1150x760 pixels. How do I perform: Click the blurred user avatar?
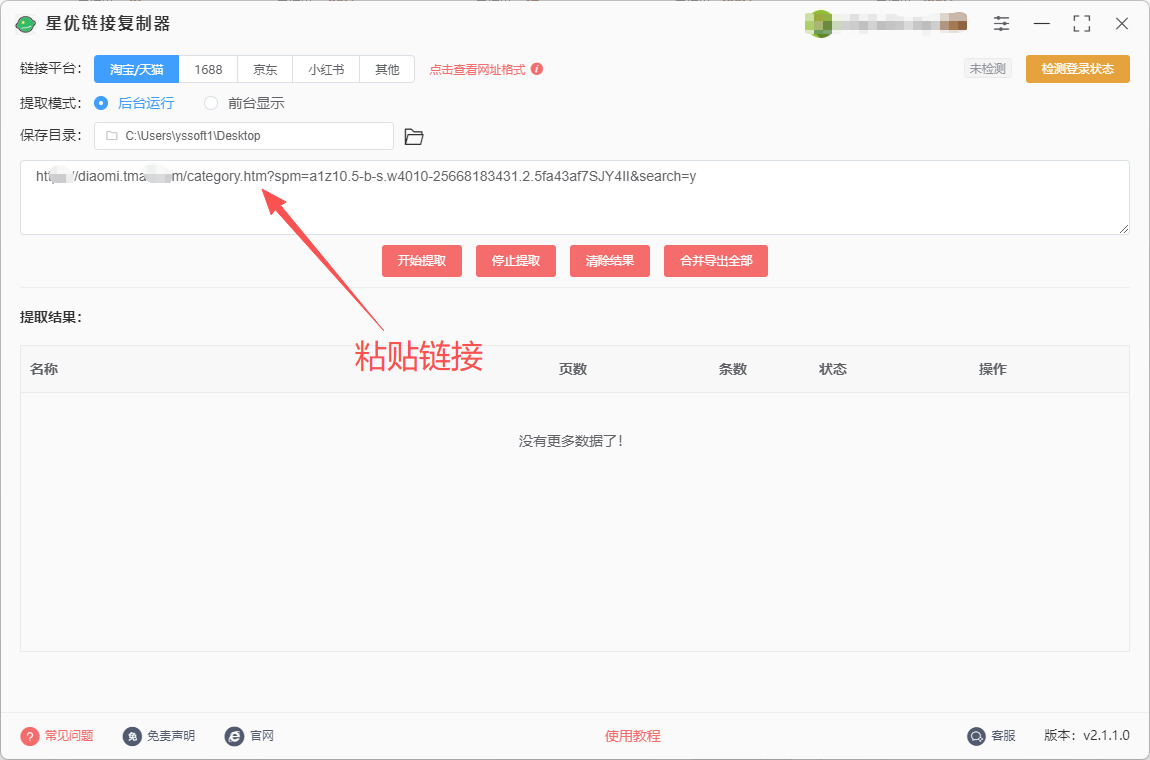(819, 24)
